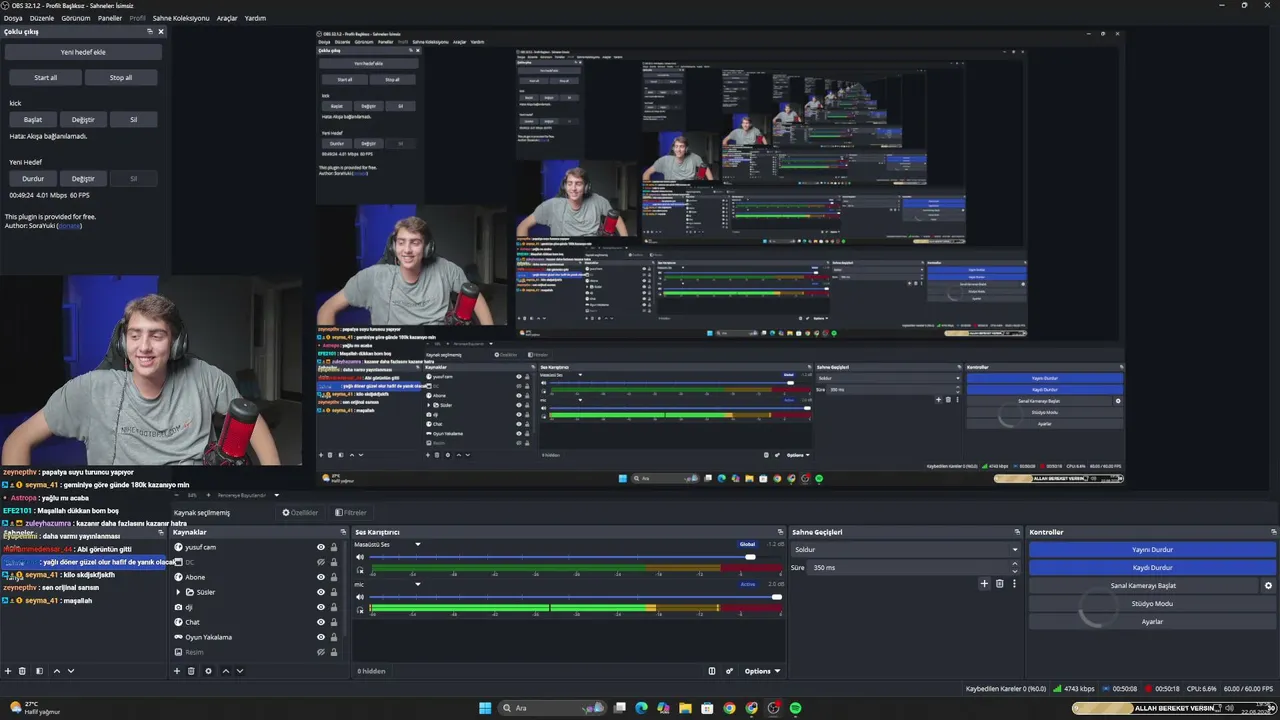The width and height of the screenshot is (1280, 720).
Task: Add a new source in Kaynaklar
Action: tap(177, 671)
